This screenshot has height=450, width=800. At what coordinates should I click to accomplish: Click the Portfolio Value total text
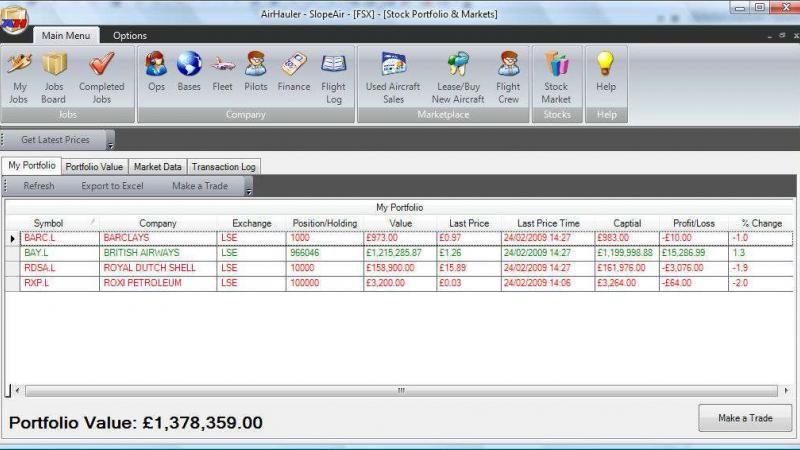136,422
